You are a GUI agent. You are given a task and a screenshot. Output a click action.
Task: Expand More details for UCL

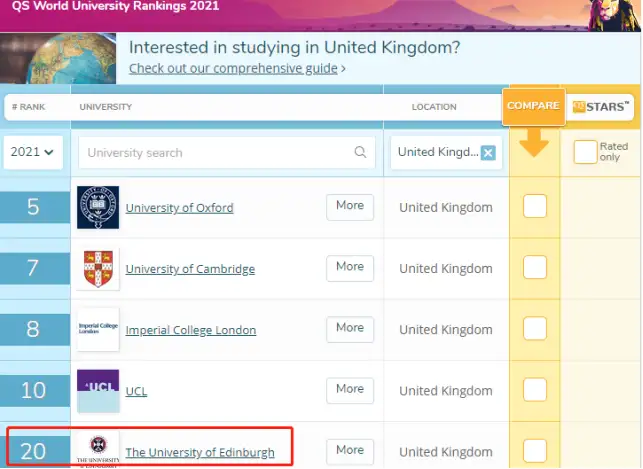pyautogui.click(x=349, y=389)
